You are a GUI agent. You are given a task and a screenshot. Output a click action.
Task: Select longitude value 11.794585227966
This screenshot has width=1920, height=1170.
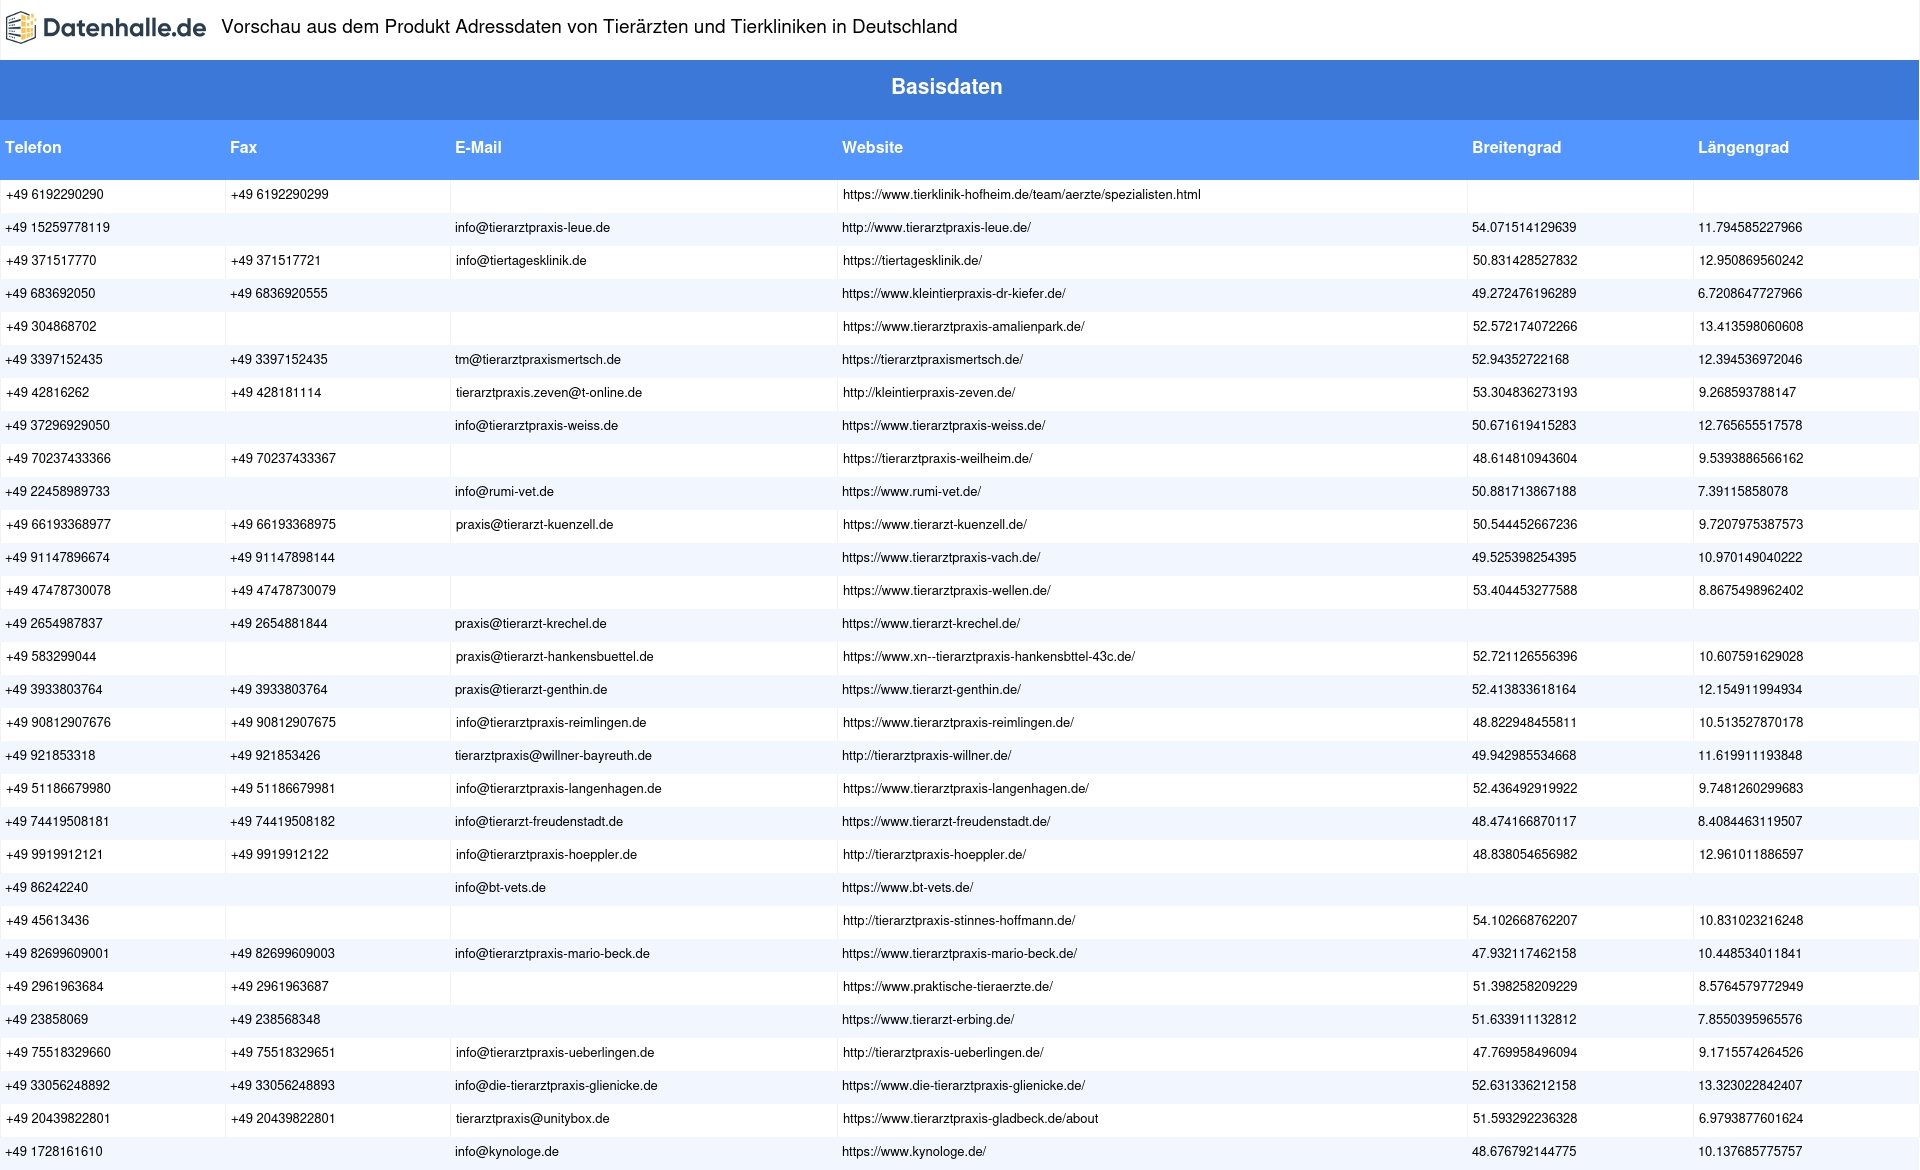1750,228
